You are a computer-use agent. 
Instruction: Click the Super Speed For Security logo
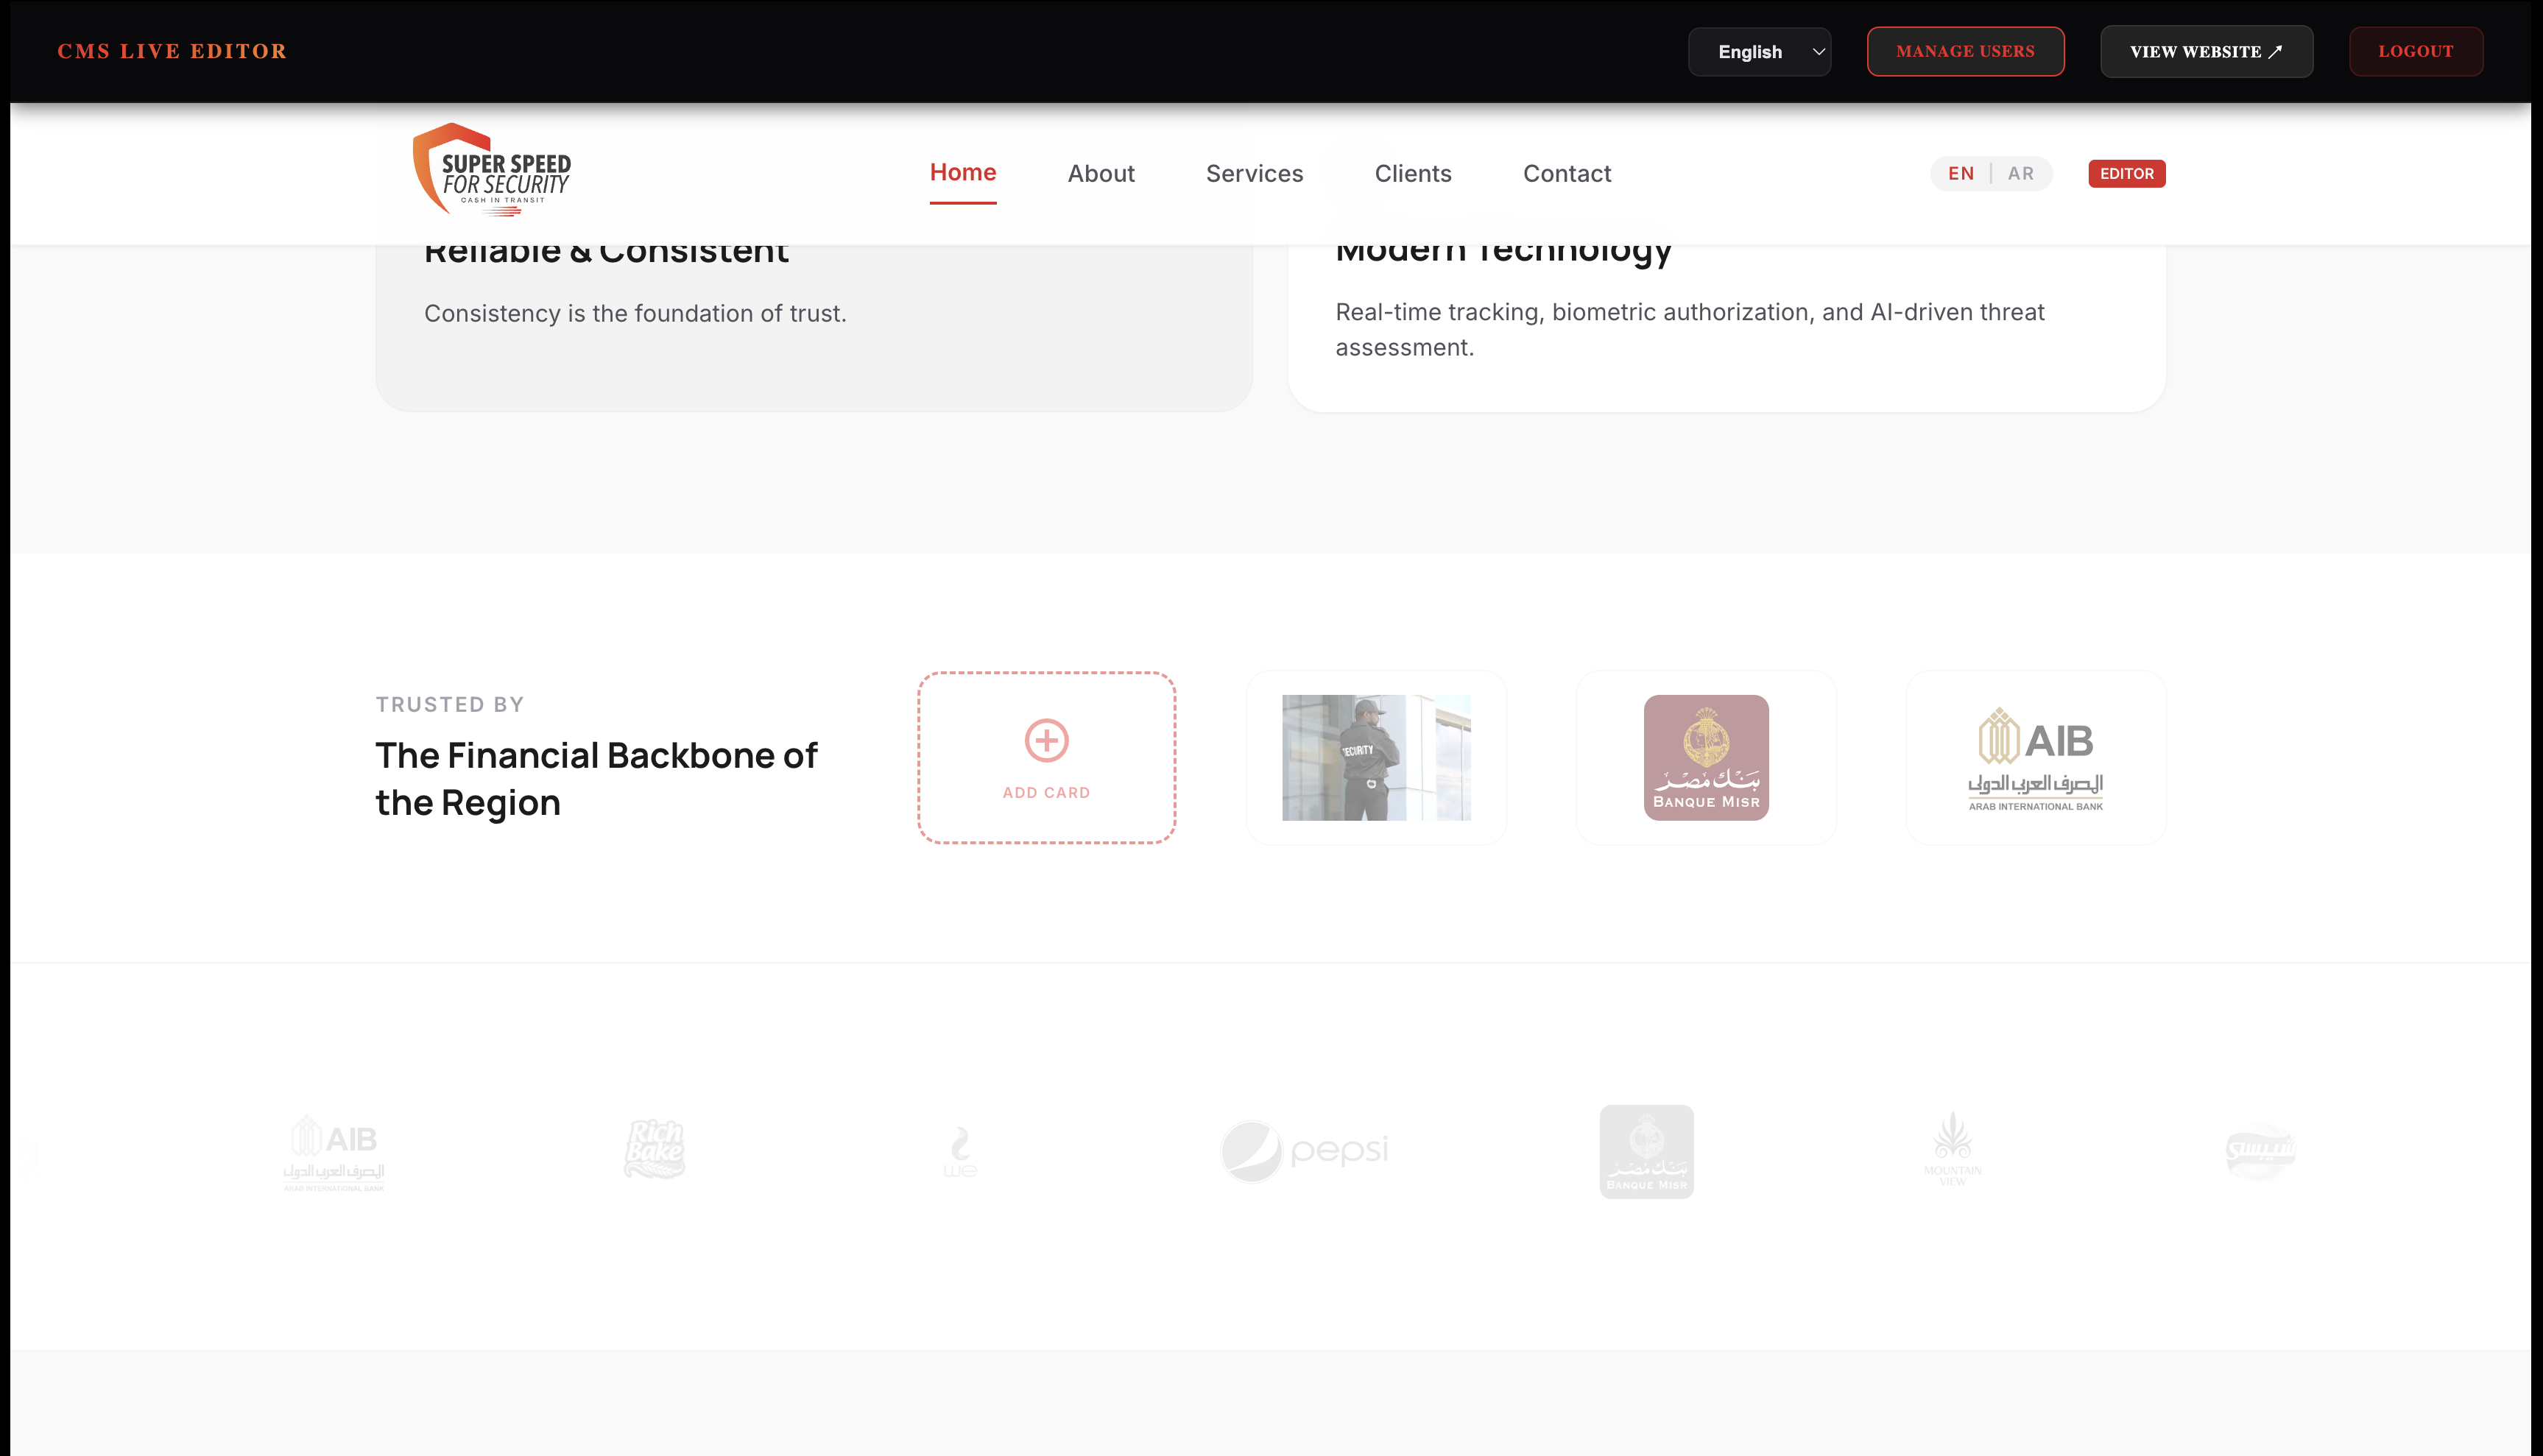(x=492, y=170)
